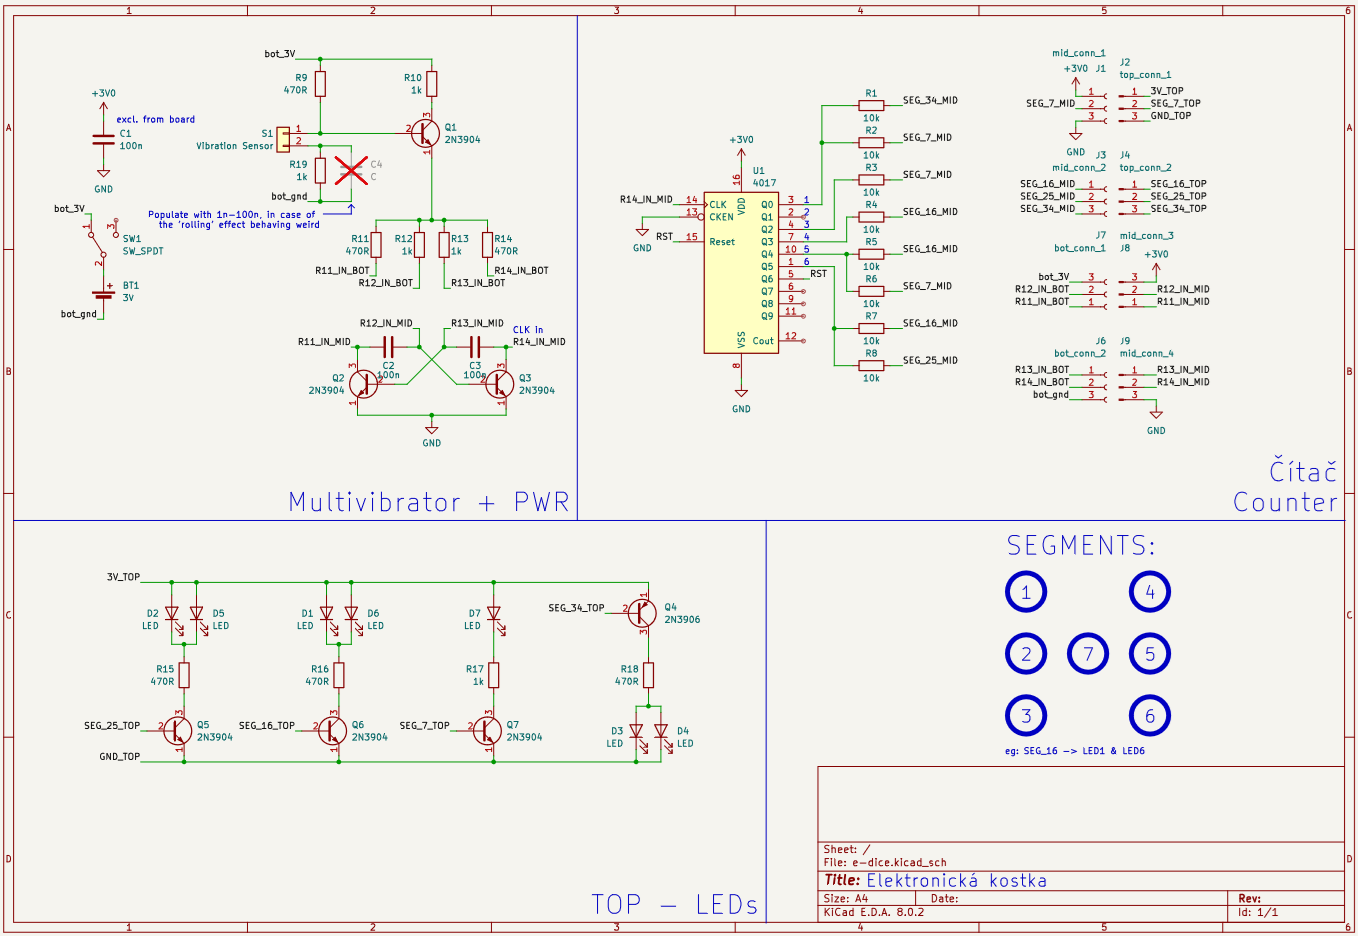Click the SEG_34_MID label beside R1

tap(930, 100)
